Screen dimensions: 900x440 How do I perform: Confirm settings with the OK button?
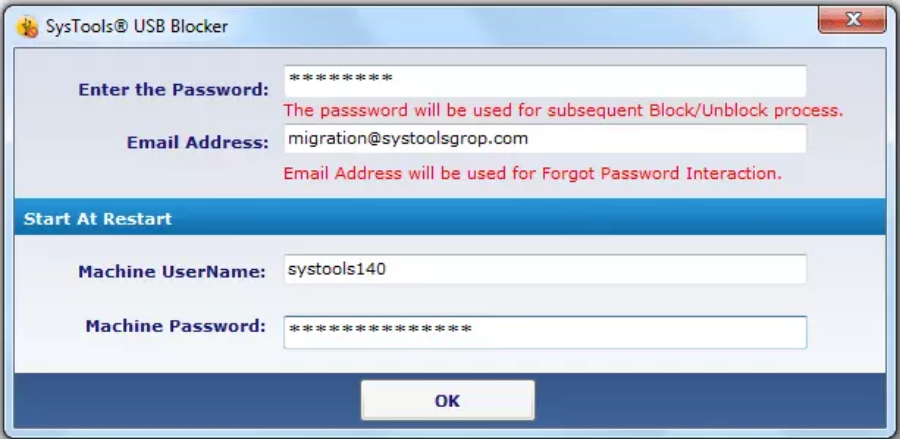[x=448, y=400]
